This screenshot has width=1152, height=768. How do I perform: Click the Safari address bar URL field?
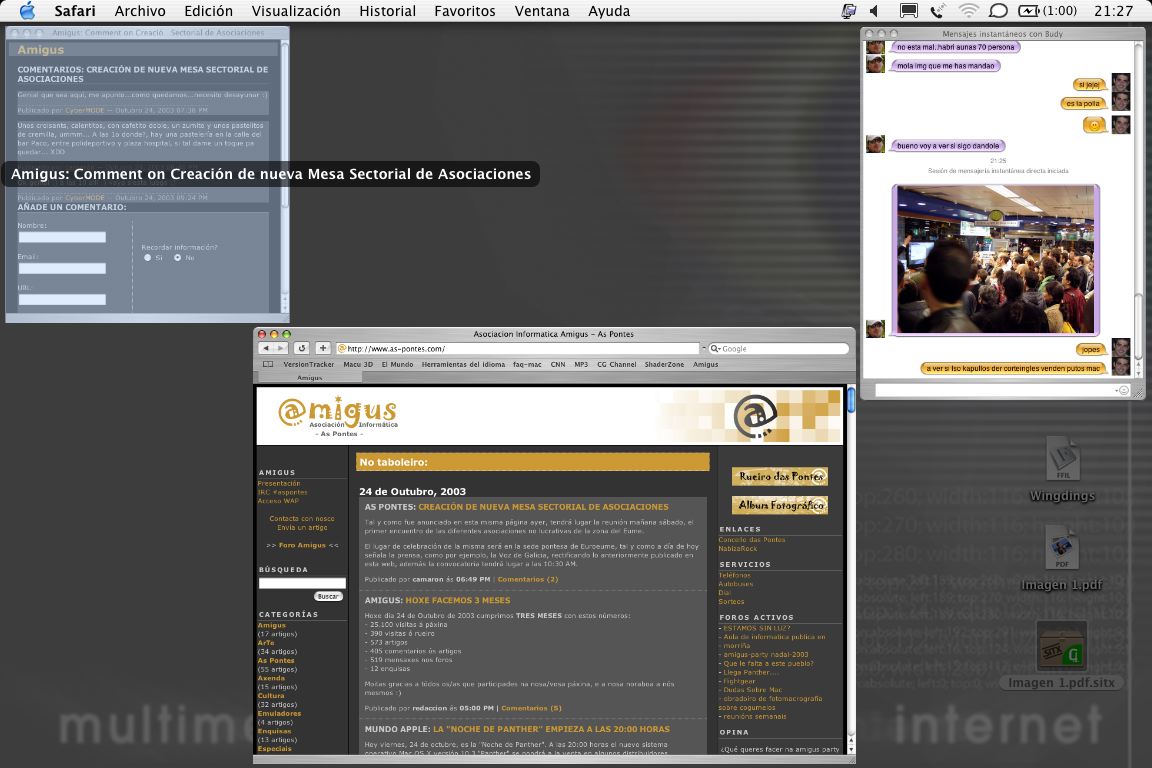click(517, 348)
